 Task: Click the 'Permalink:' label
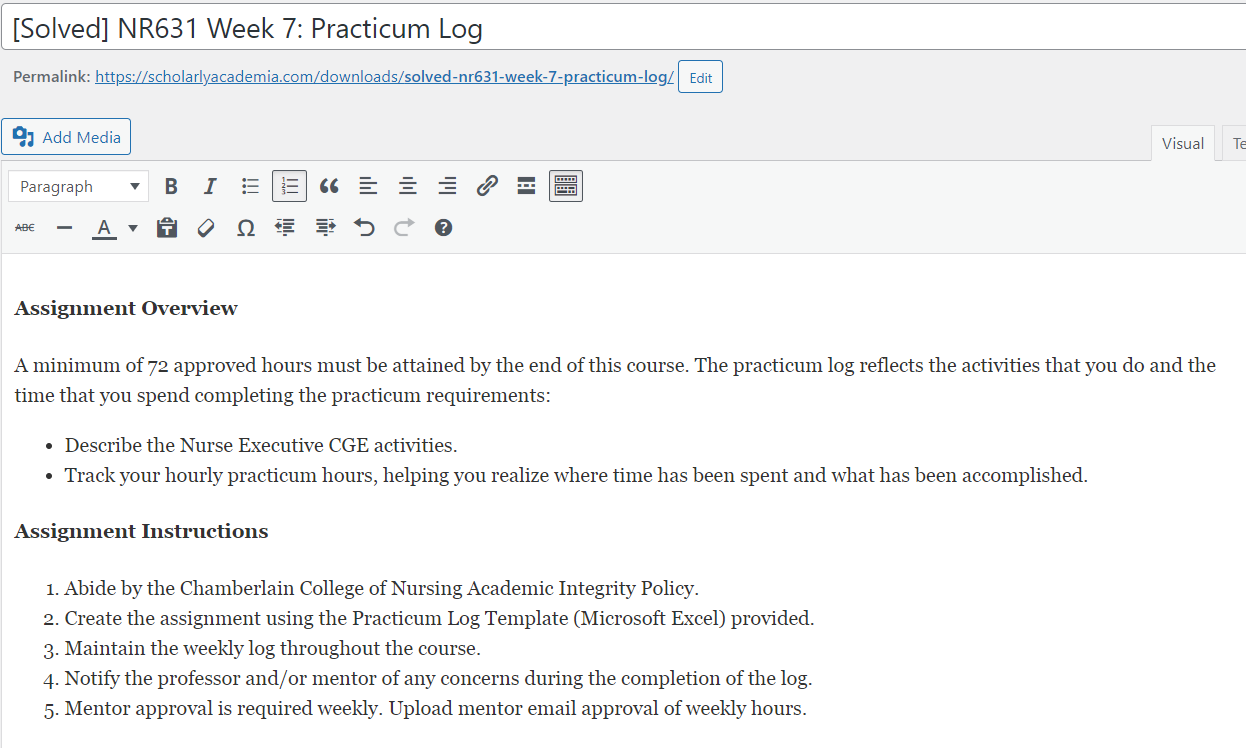pos(51,77)
